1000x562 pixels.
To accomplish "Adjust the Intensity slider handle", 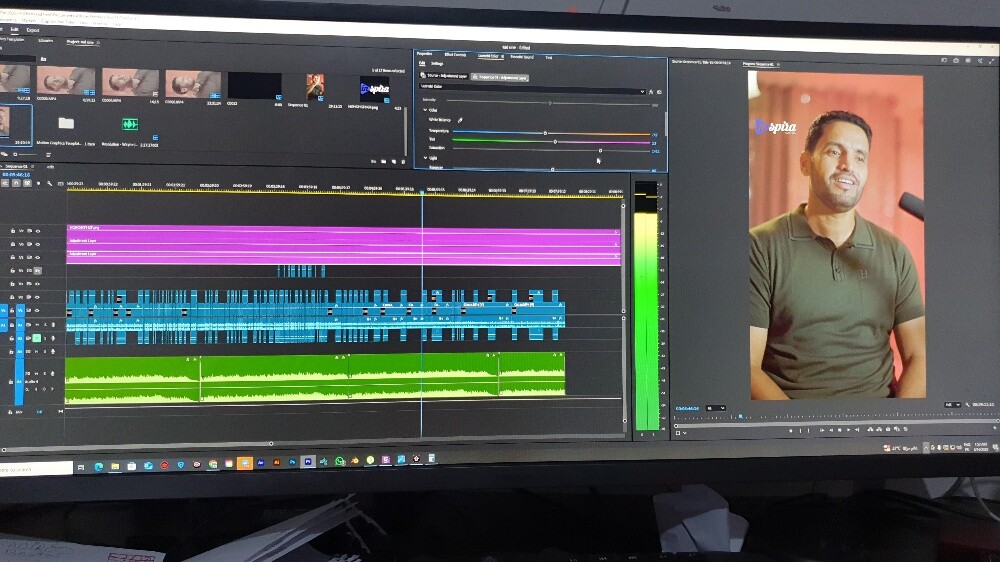I will [x=550, y=103].
